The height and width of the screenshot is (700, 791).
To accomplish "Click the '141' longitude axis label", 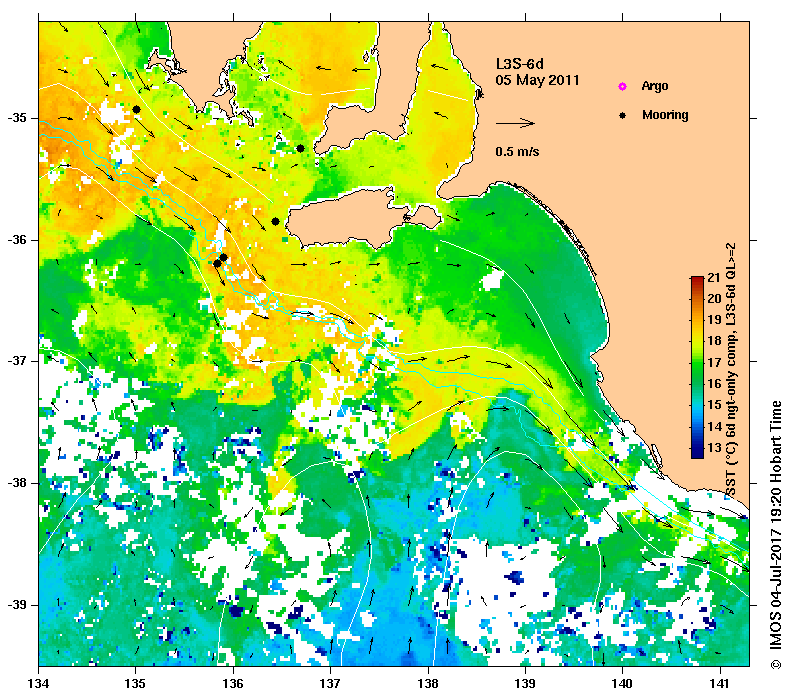I will coord(720,684).
